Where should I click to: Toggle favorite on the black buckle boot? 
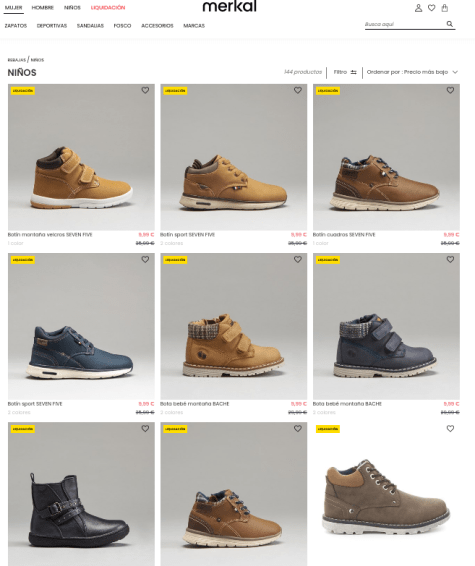[145, 428]
